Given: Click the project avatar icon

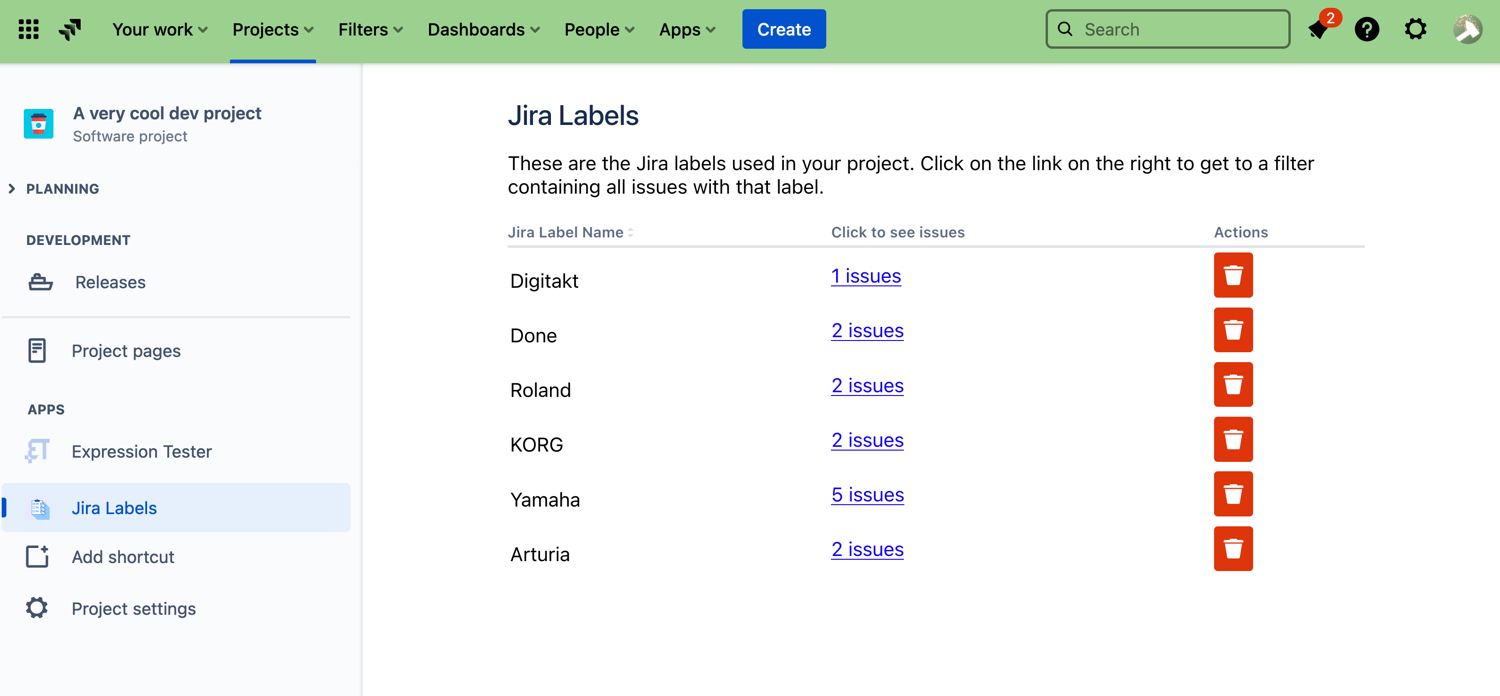Looking at the screenshot, I should coord(39,124).
